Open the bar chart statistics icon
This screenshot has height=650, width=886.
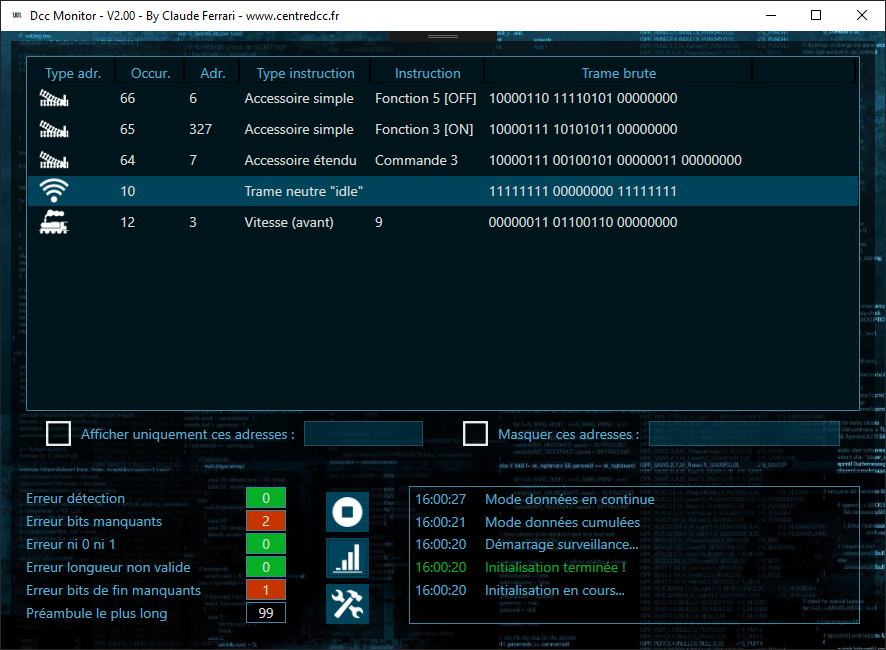pos(347,558)
